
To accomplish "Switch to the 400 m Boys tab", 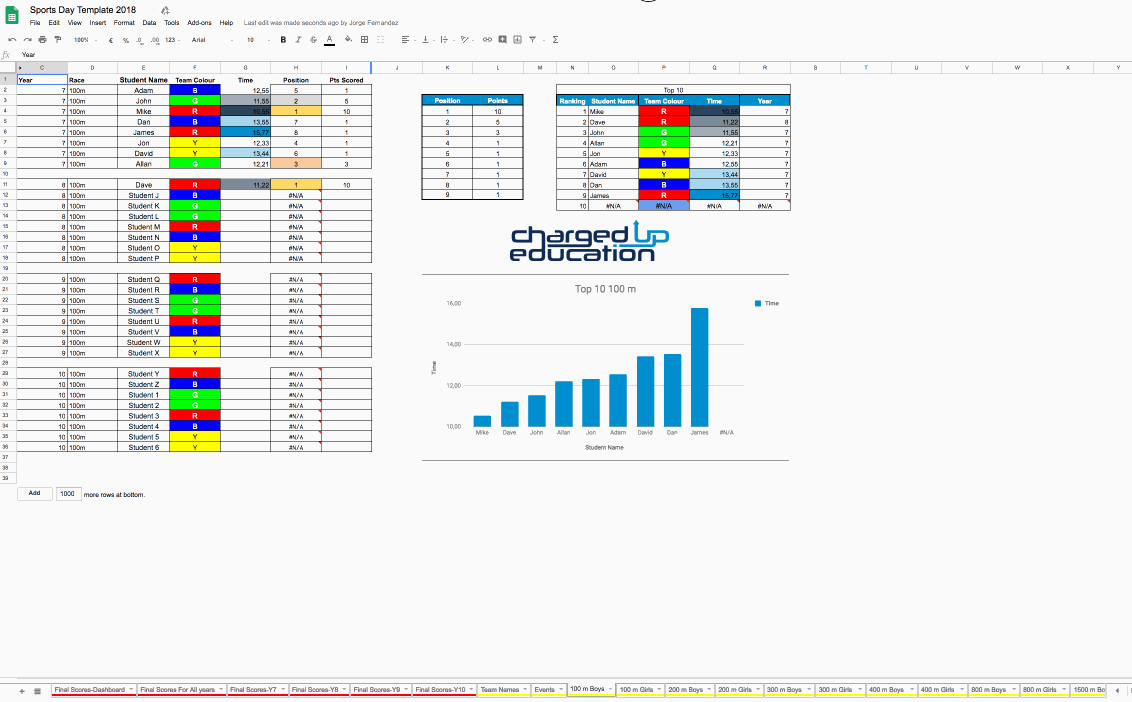I will click(889, 690).
